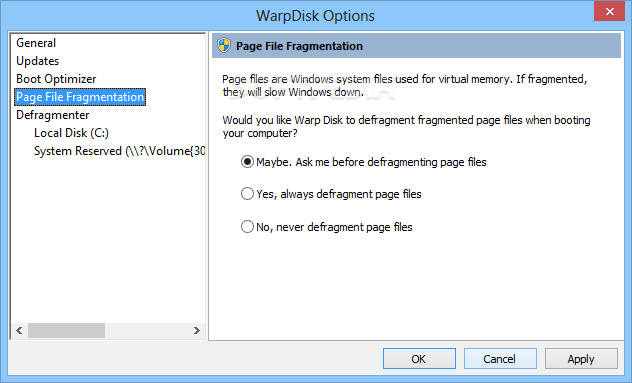This screenshot has width=632, height=383.
Task: Click the left scroll arrow in tree
Action: point(19,331)
